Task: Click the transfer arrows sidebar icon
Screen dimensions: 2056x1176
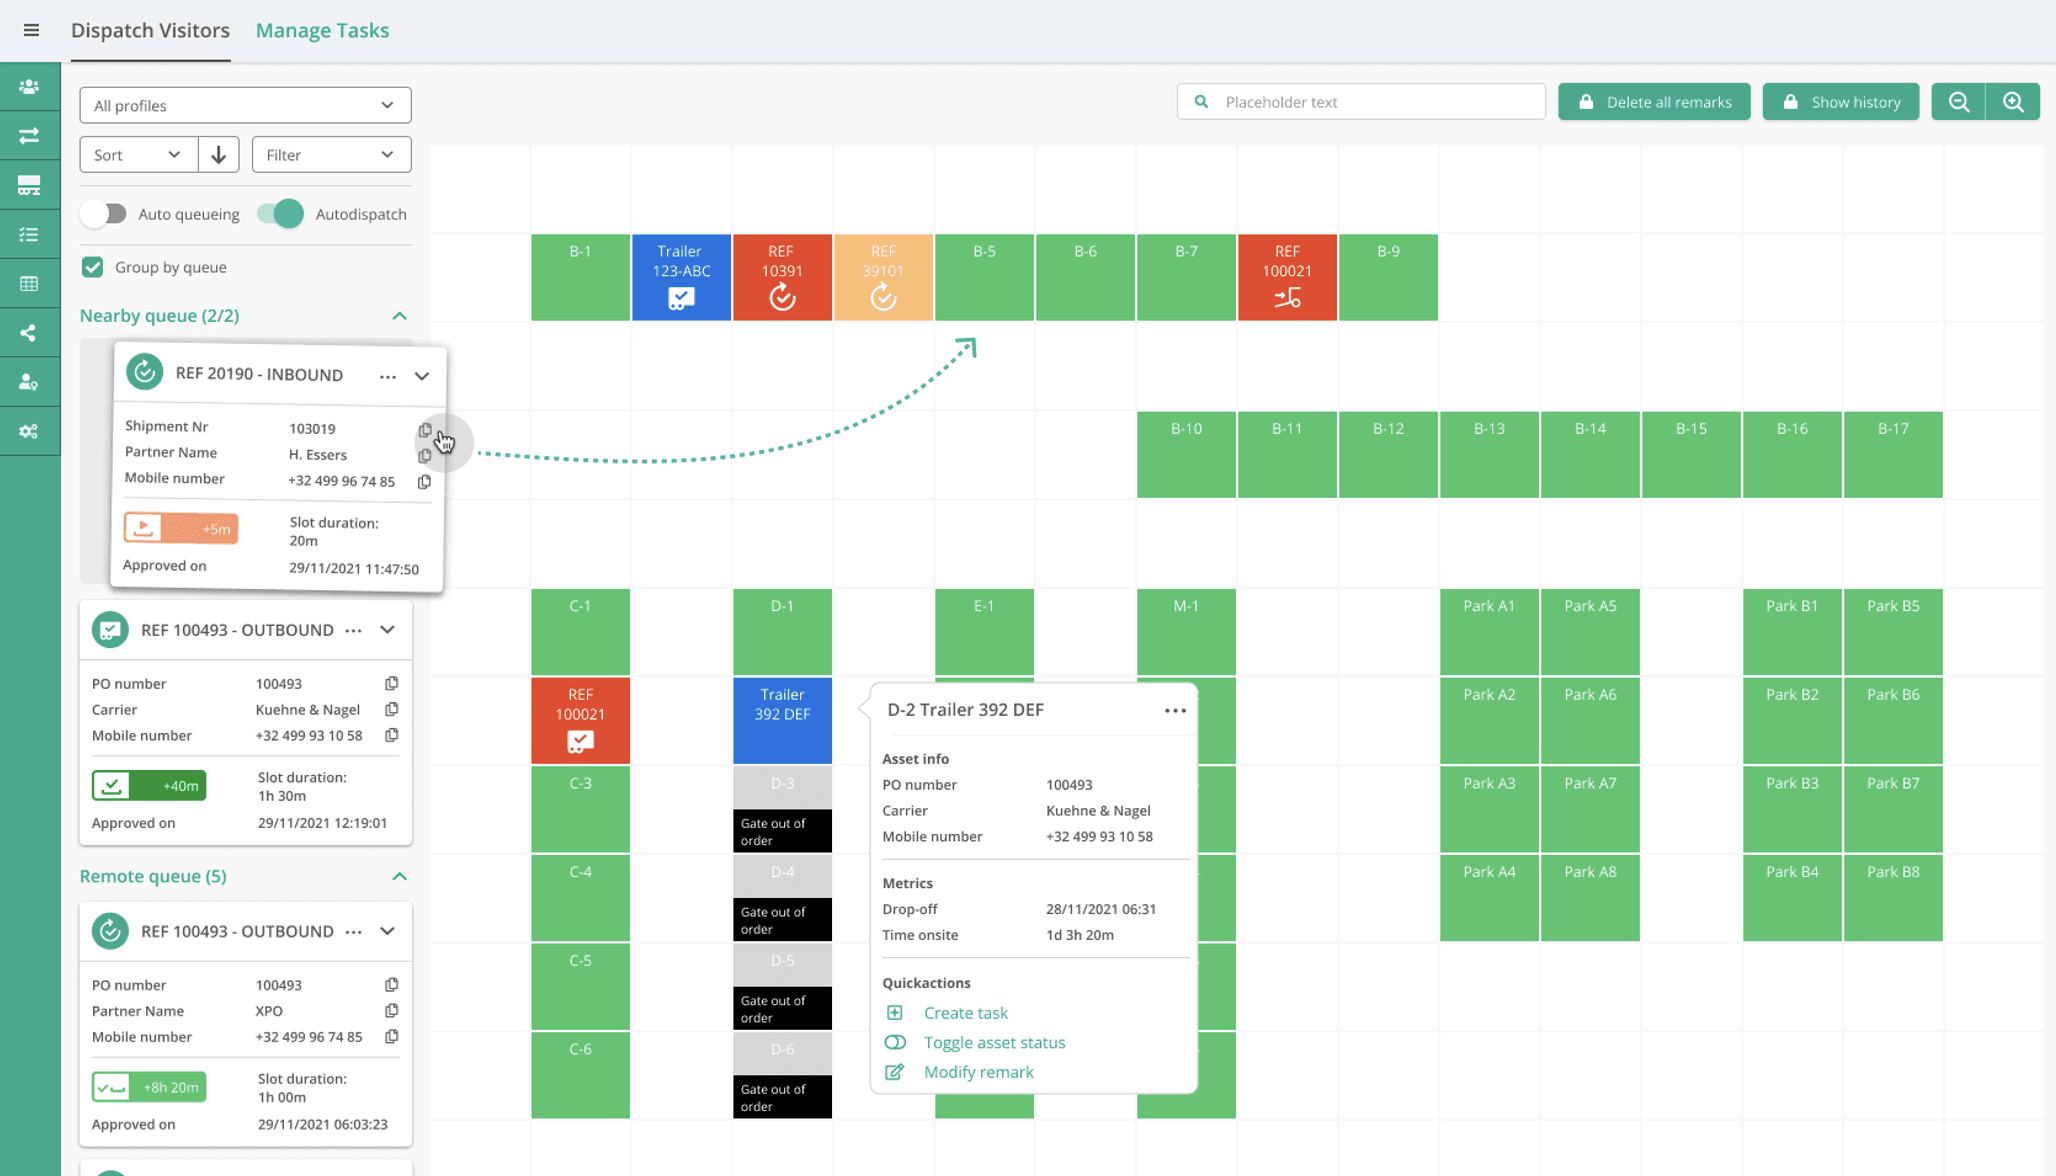Action: (x=29, y=136)
